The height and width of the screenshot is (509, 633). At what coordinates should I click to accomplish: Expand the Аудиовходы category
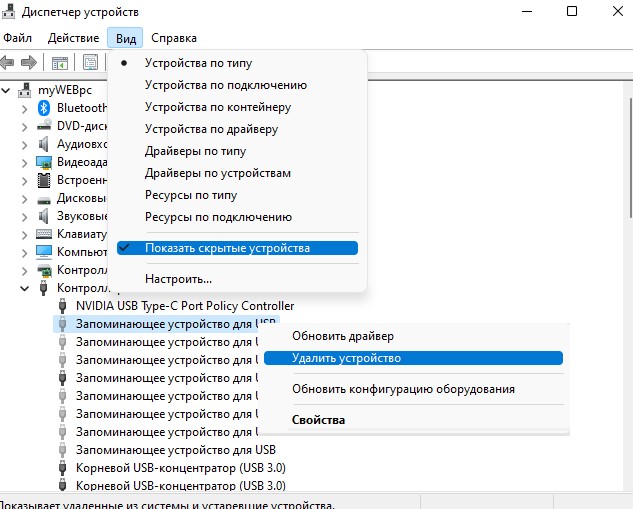pos(25,145)
